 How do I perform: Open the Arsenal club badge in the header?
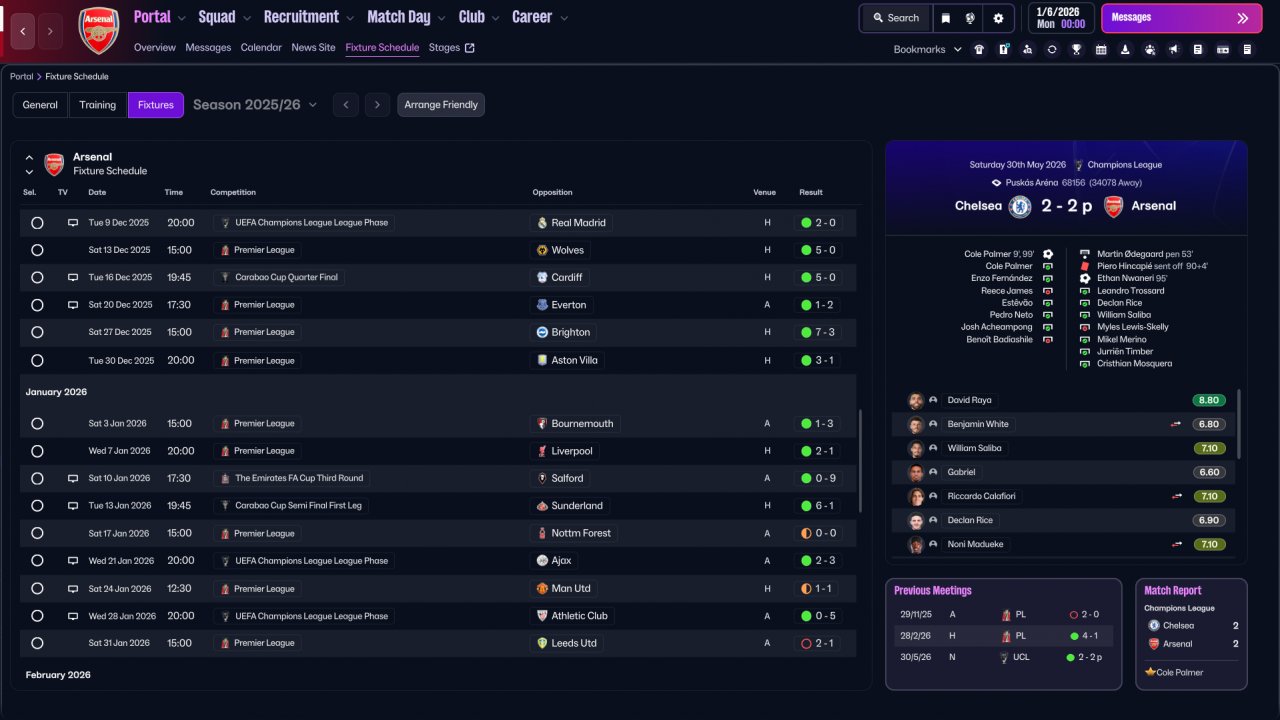point(98,30)
